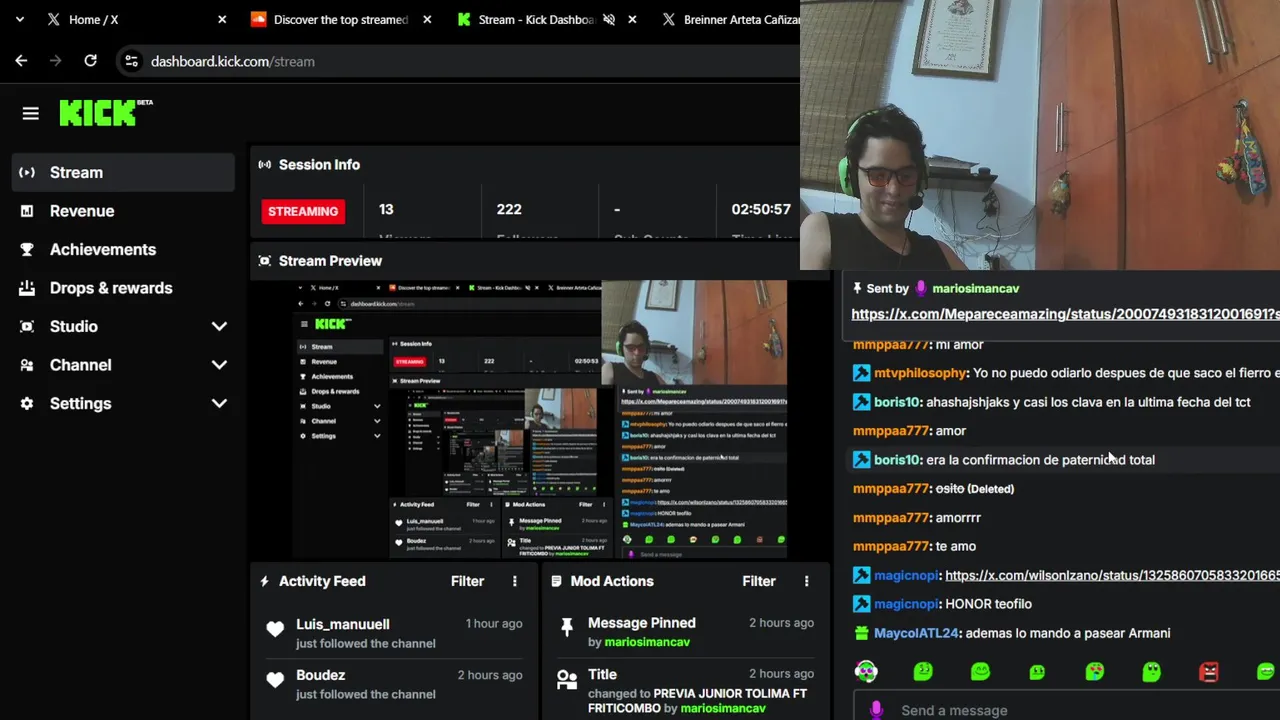Screen dimensions: 1280x720
Task: Click the Achievements trophy icon
Action: 27,249
